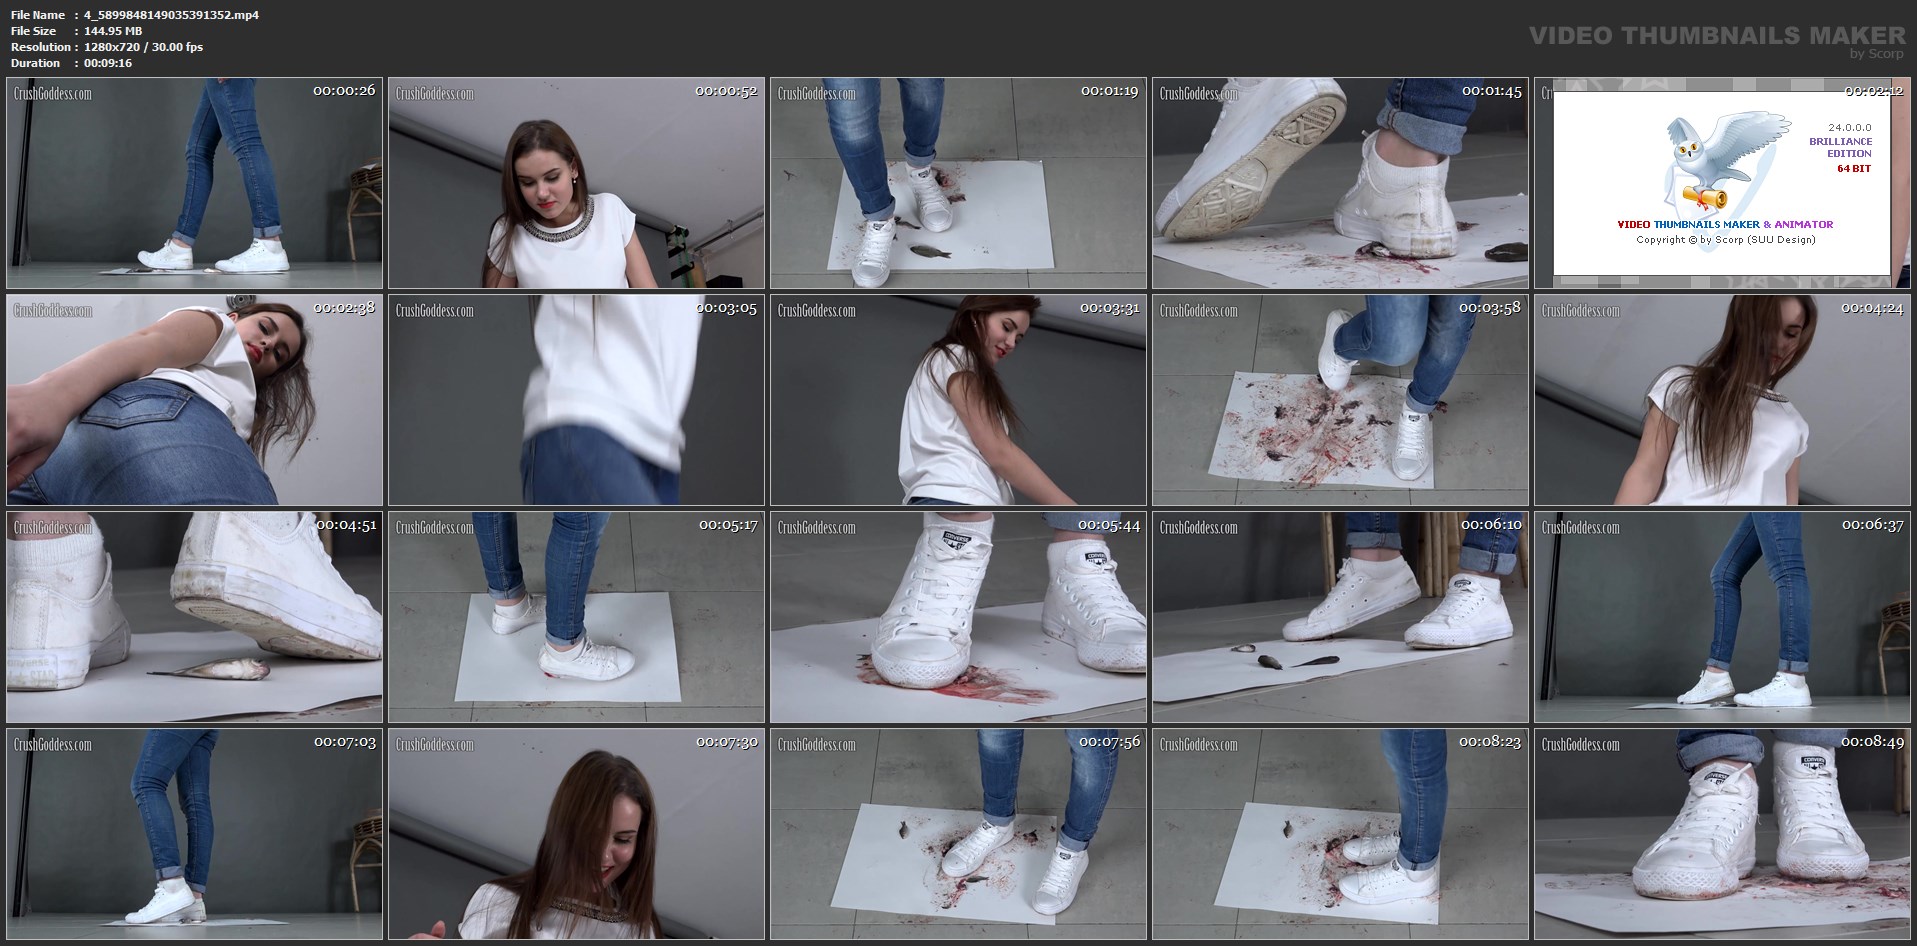Screen dimensions: 1917x946
Task: Select the thumbnail marked 00:00:52
Action: click(x=576, y=183)
